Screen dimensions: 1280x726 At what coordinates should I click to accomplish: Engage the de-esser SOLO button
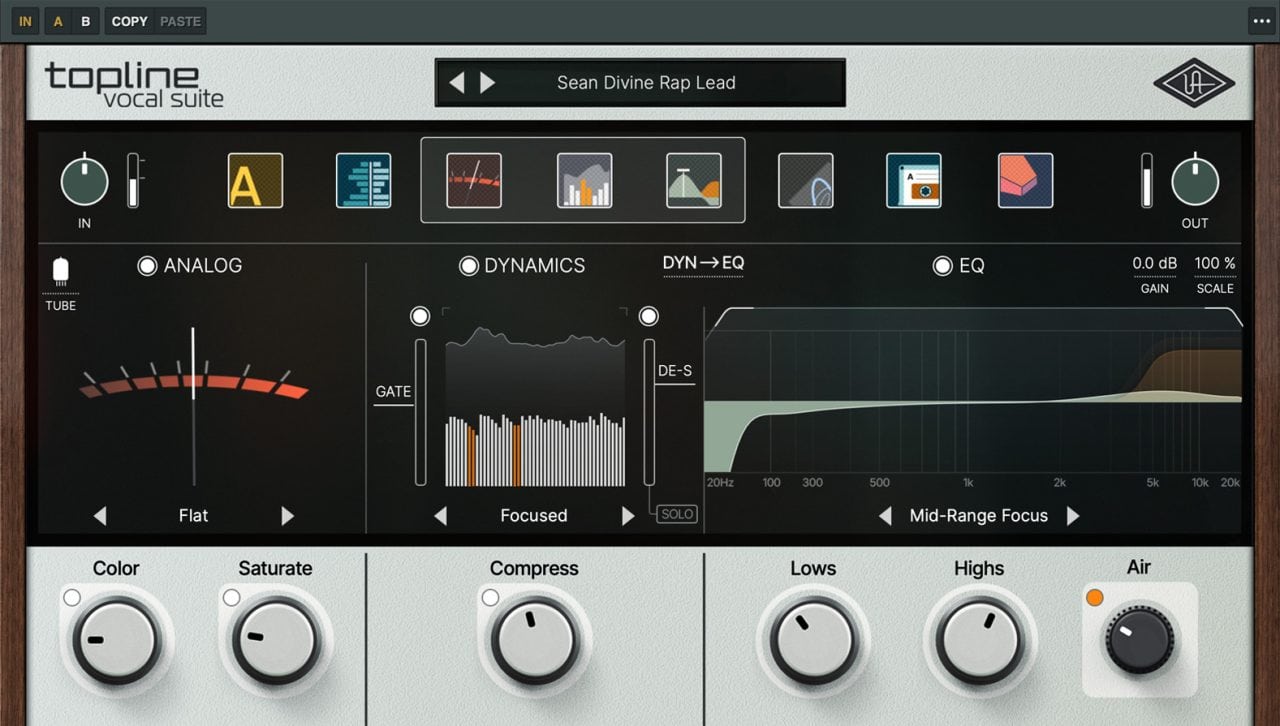677,513
